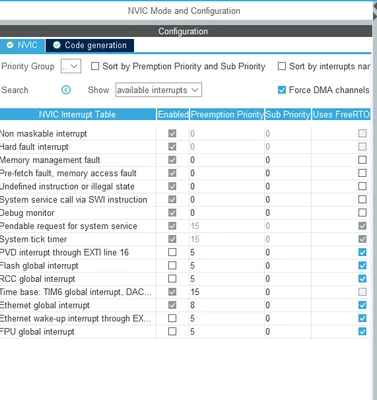Image resolution: width=377 pixels, height=400 pixels.
Task: Enable Flash global interrupt checkbox
Action: tap(172, 266)
